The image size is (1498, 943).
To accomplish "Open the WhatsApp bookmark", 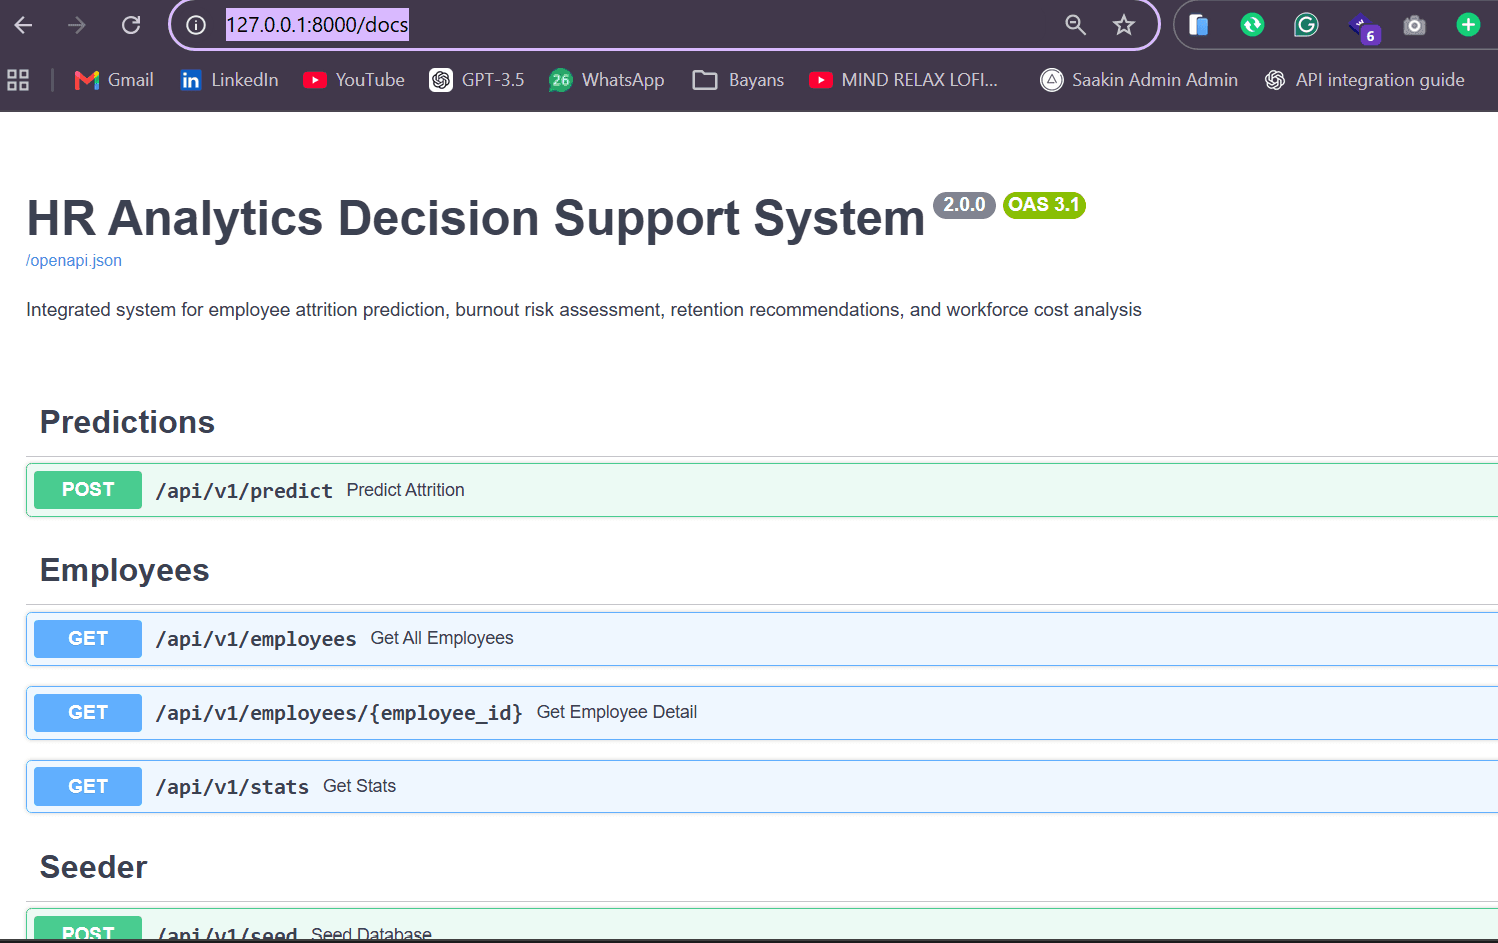I will pyautogui.click(x=606, y=80).
